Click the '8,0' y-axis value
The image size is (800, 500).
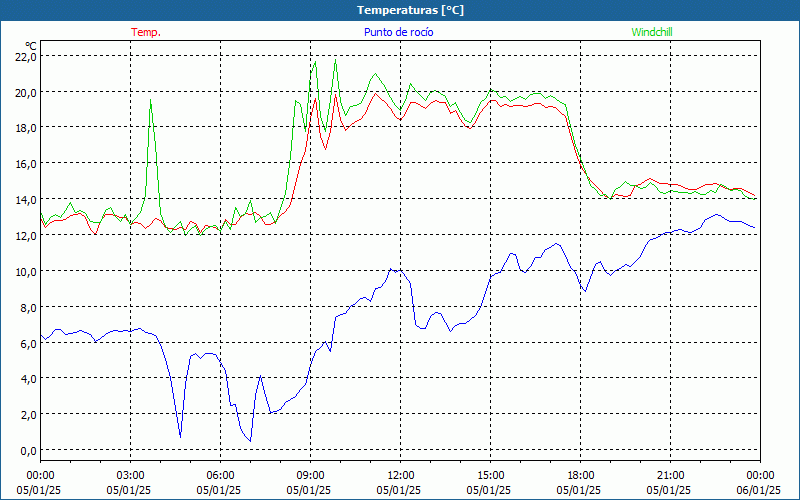click(28, 307)
